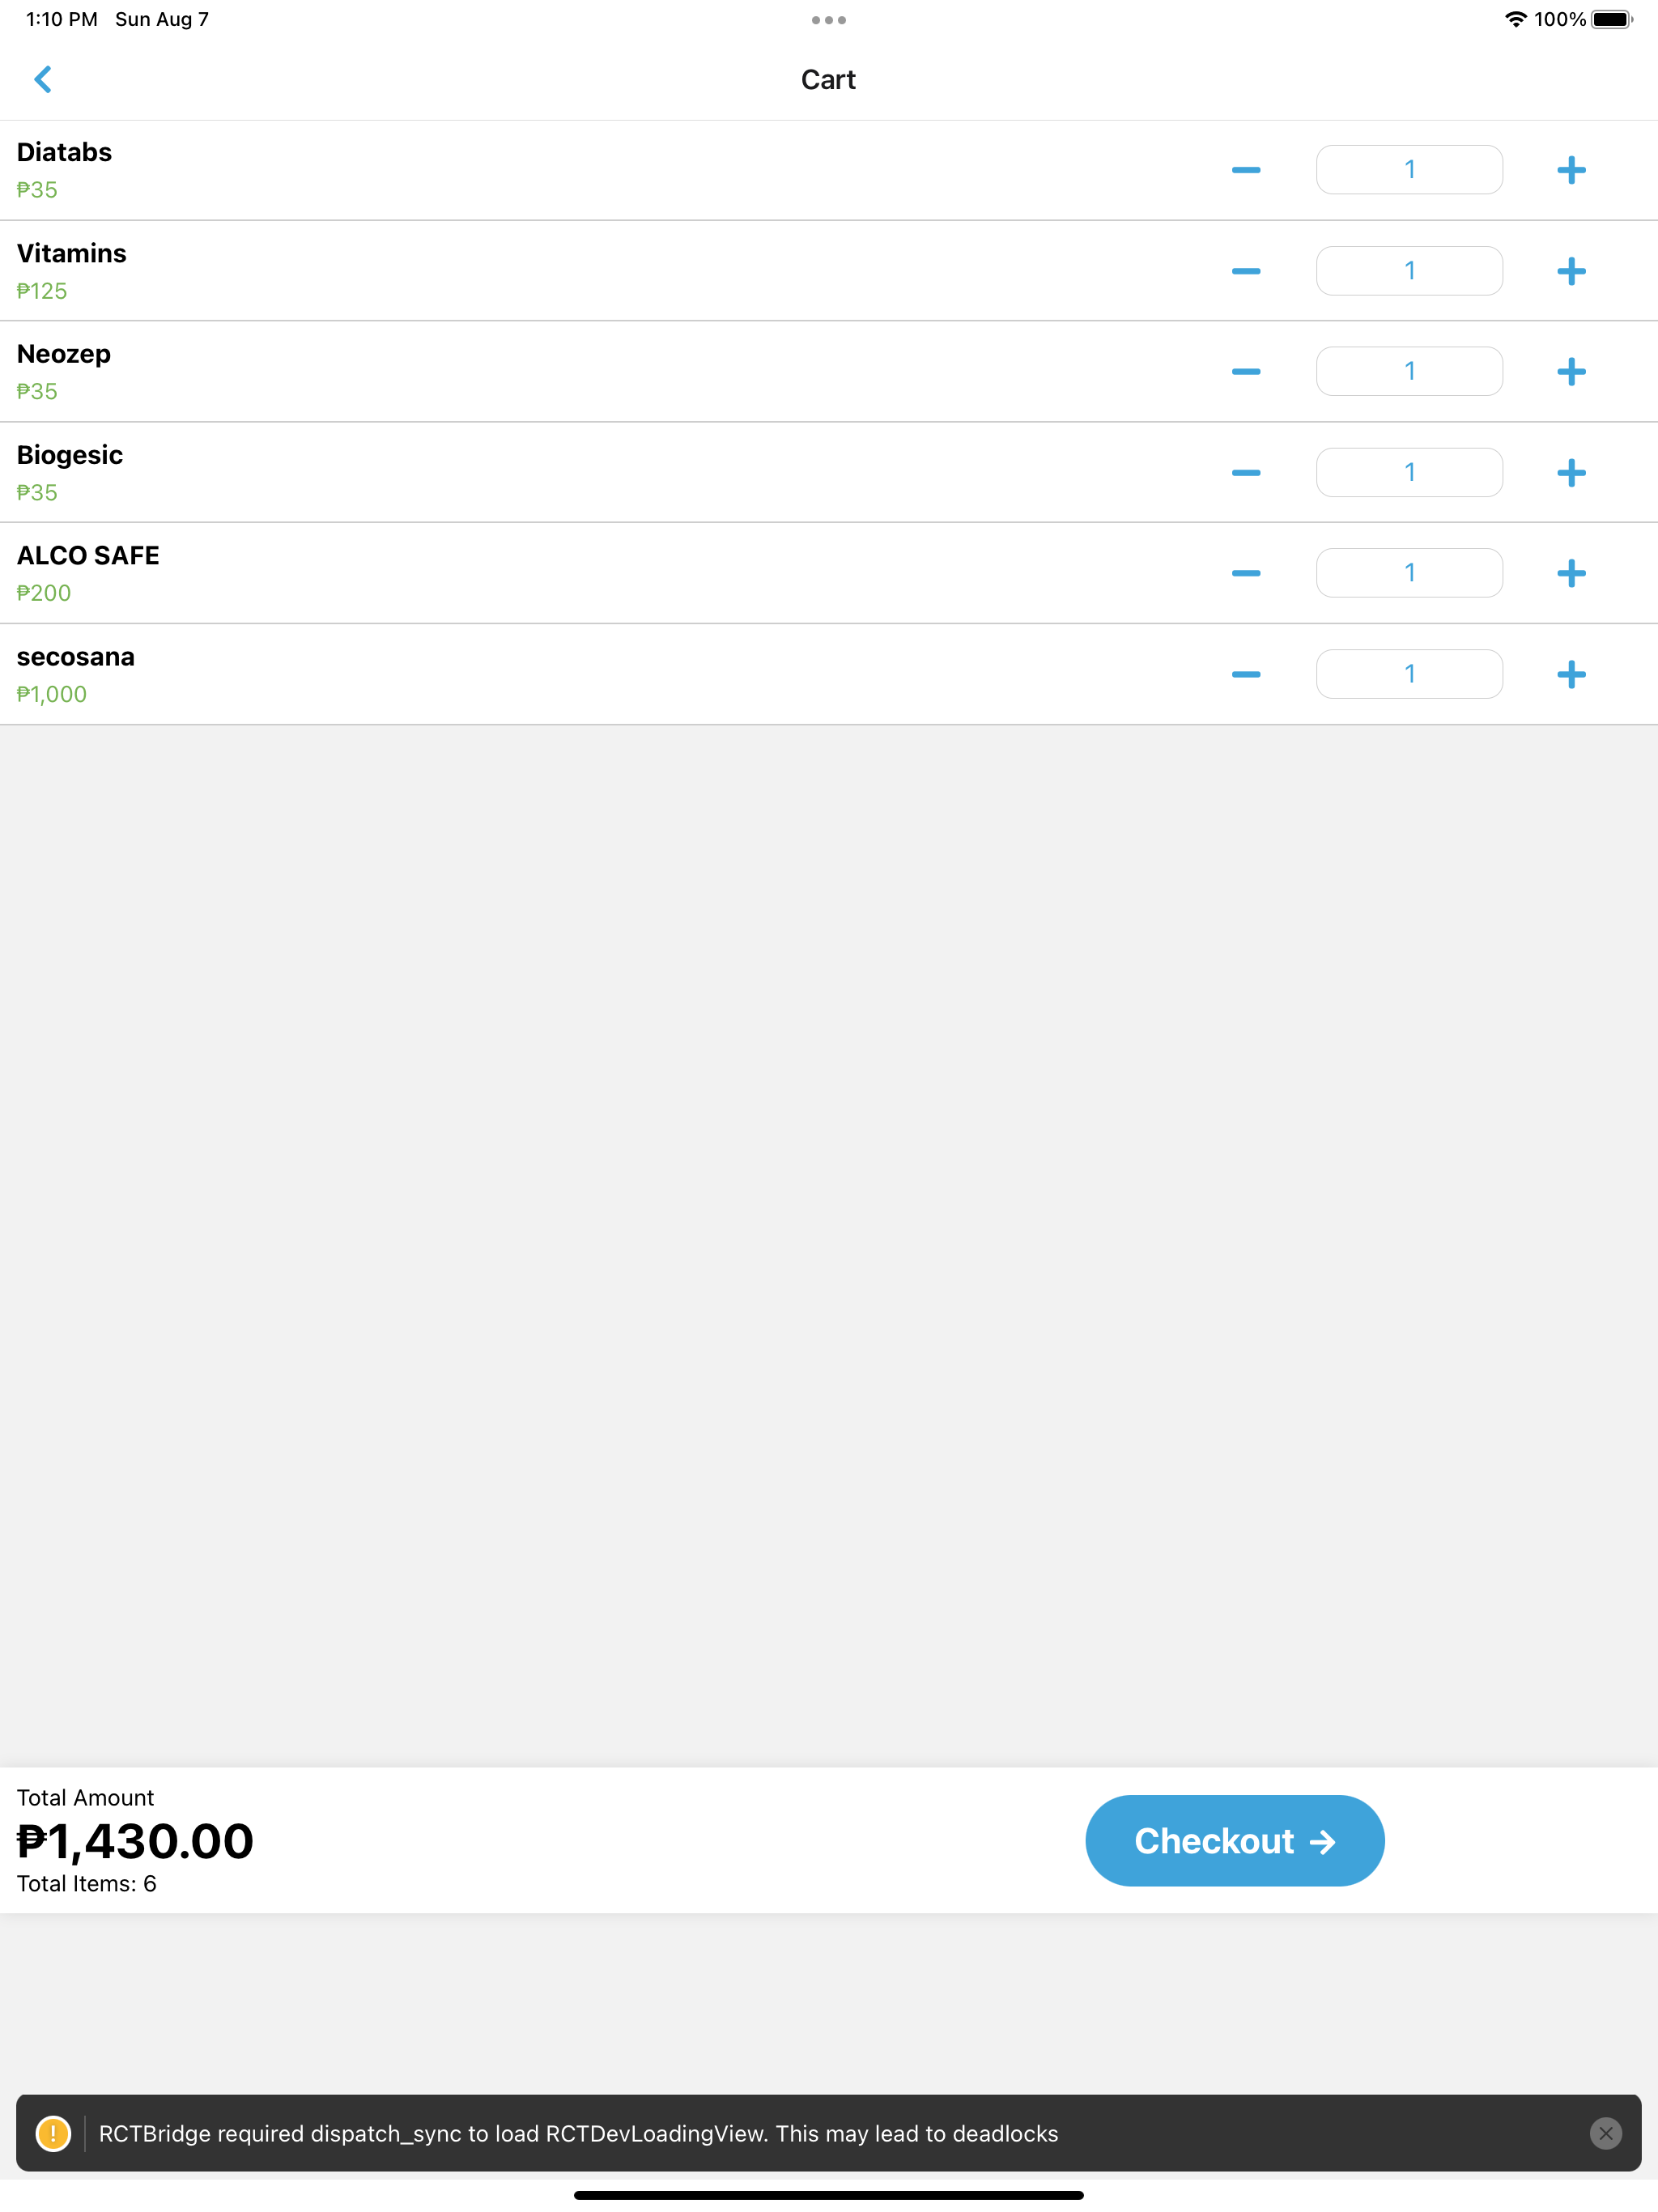Dismiss the RCTBridge warning banner
This screenshot has width=1658, height=2212.
(x=1606, y=2133)
